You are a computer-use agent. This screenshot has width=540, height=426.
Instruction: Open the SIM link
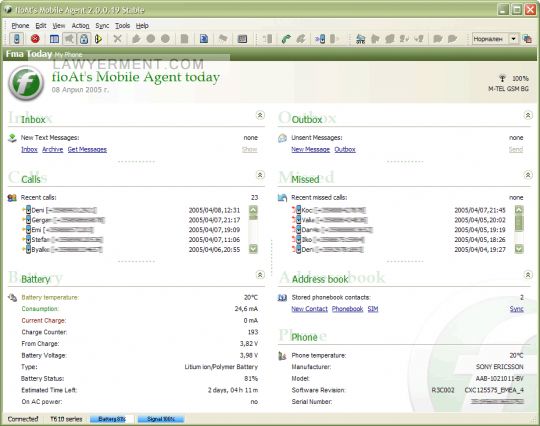[x=373, y=309]
